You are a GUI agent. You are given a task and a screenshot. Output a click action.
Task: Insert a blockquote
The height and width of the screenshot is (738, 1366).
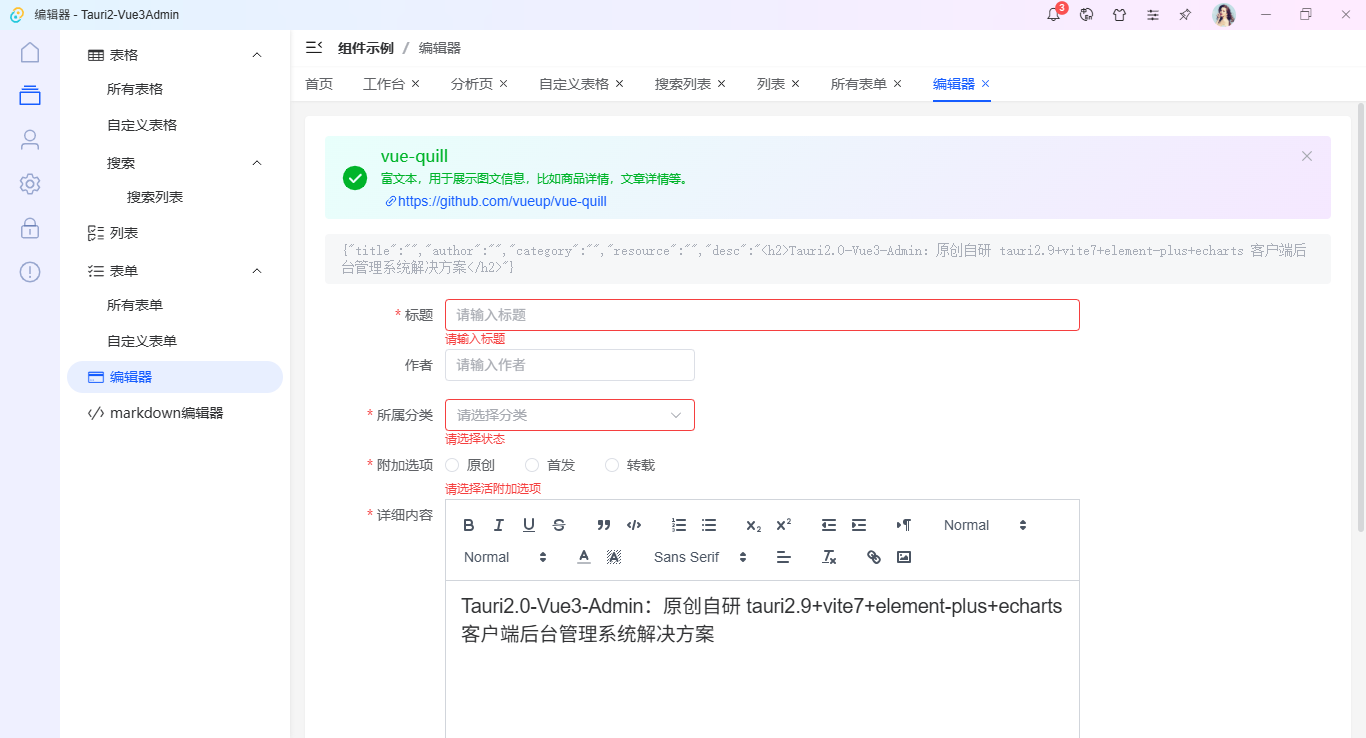603,524
